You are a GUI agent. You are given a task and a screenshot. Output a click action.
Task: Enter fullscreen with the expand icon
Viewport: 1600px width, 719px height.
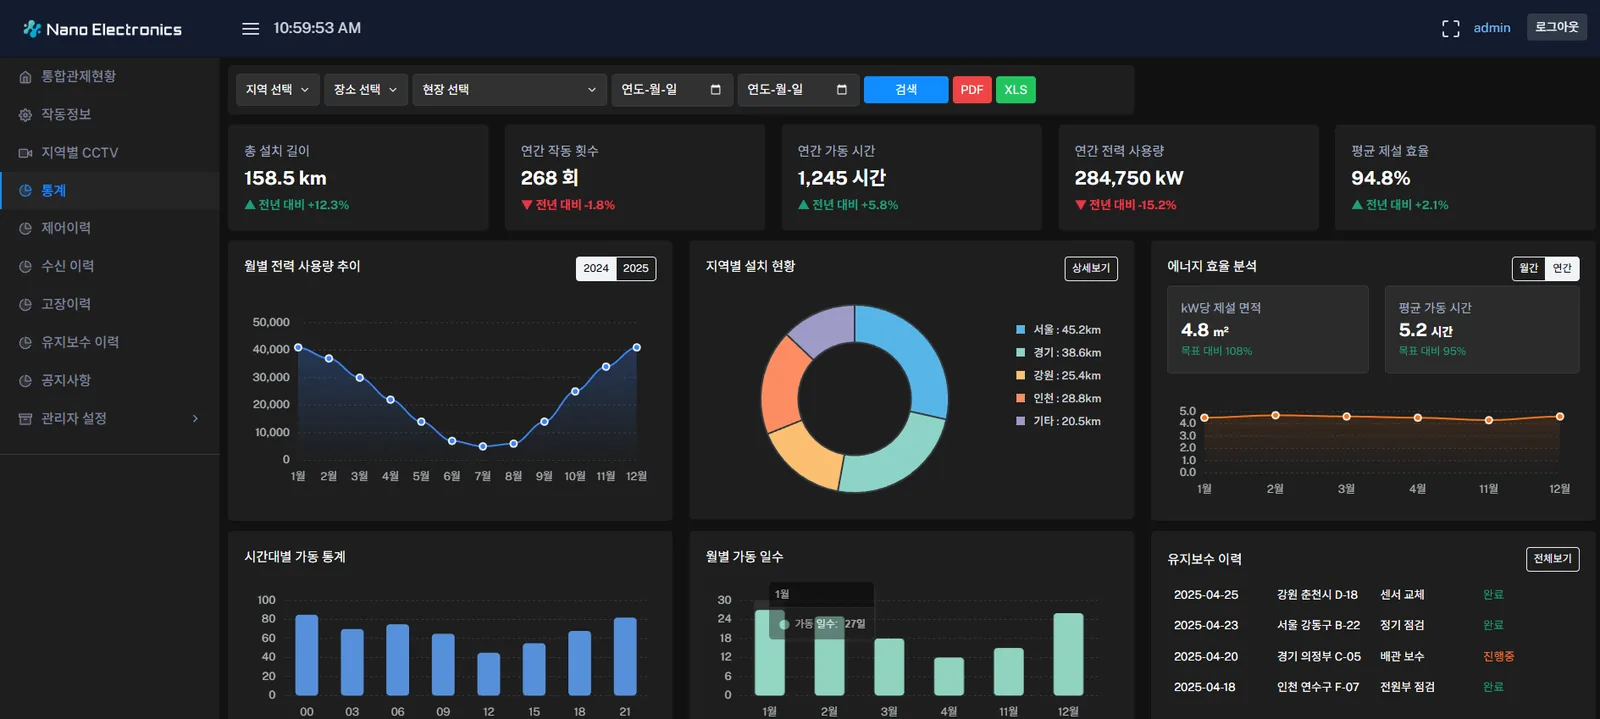1450,29
